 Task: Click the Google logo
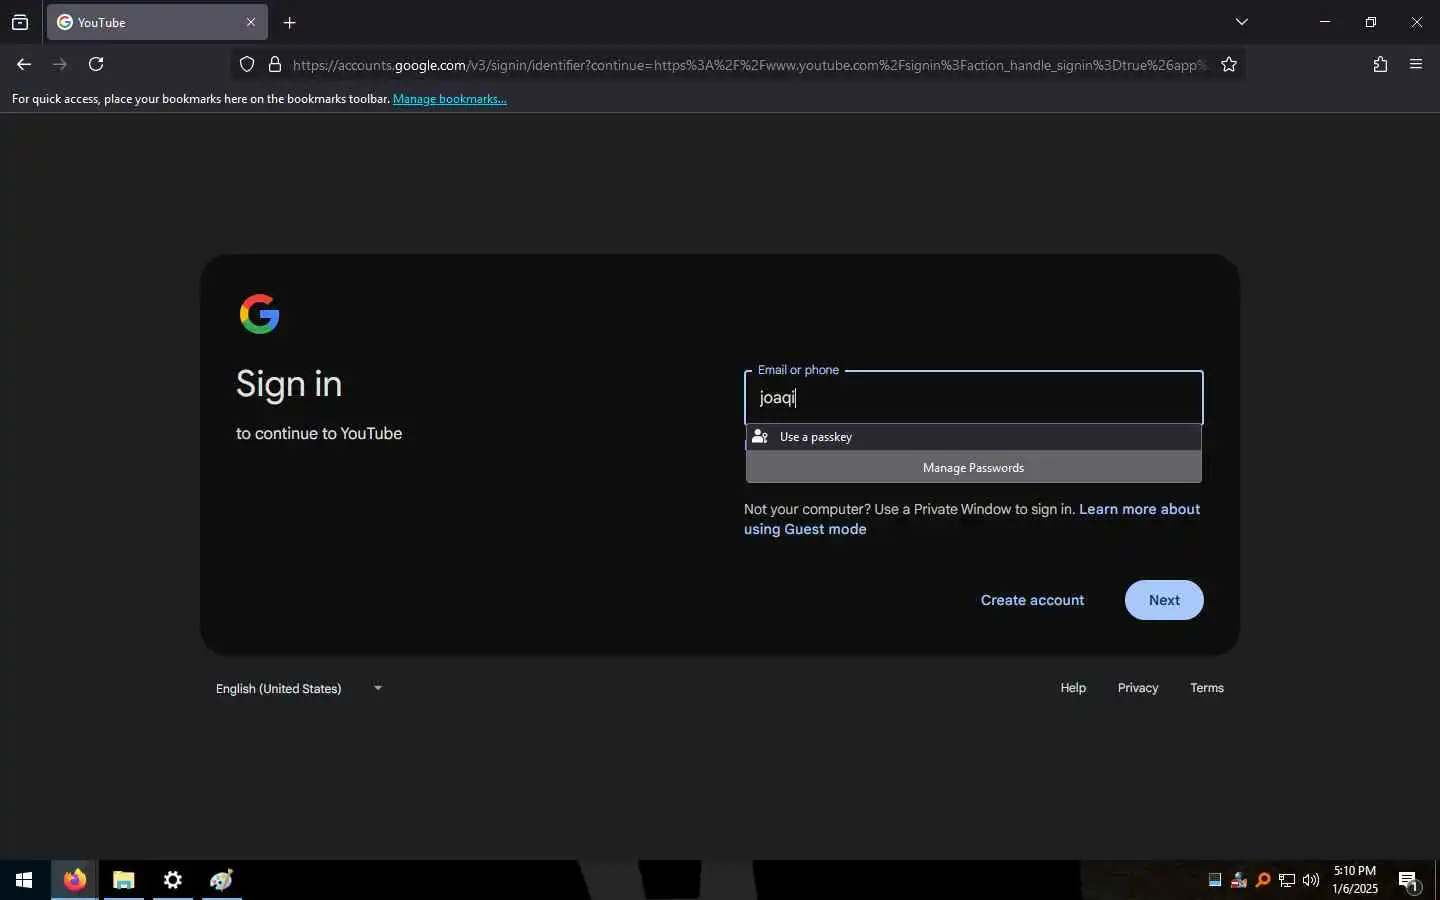click(260, 314)
